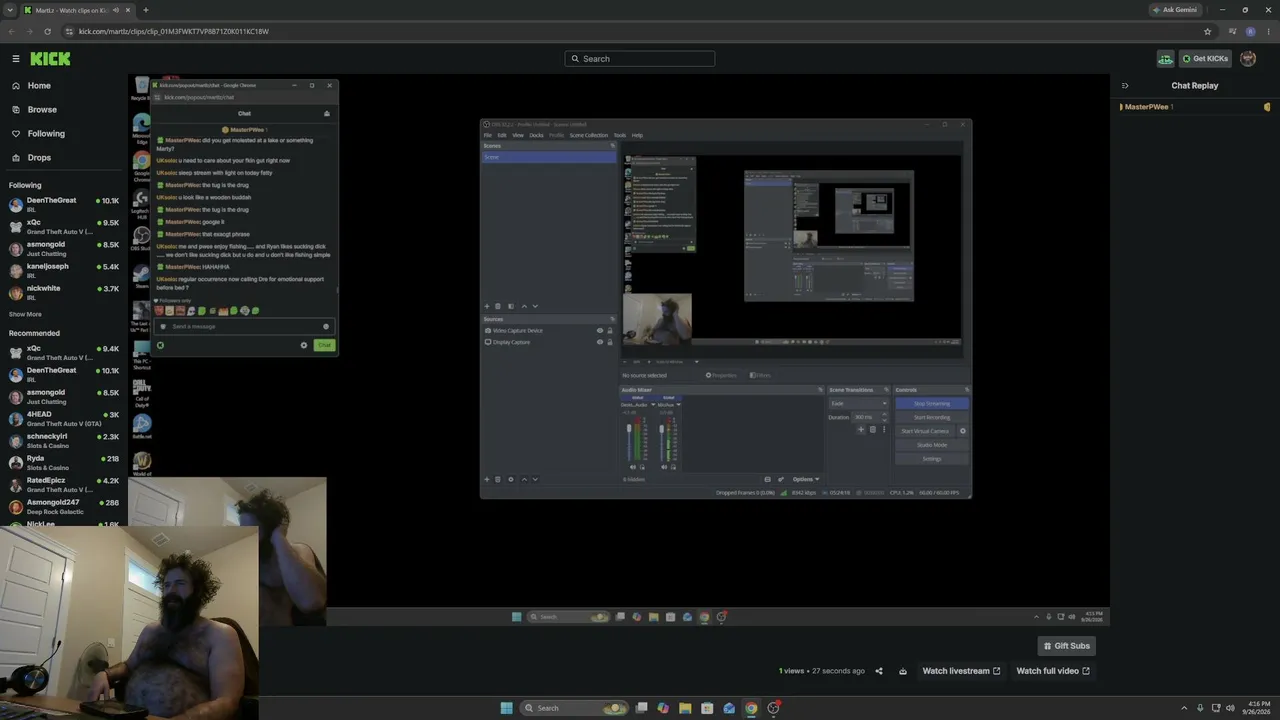Focus the Kick Search field
Screen dimensions: 1280x720
(x=640, y=59)
